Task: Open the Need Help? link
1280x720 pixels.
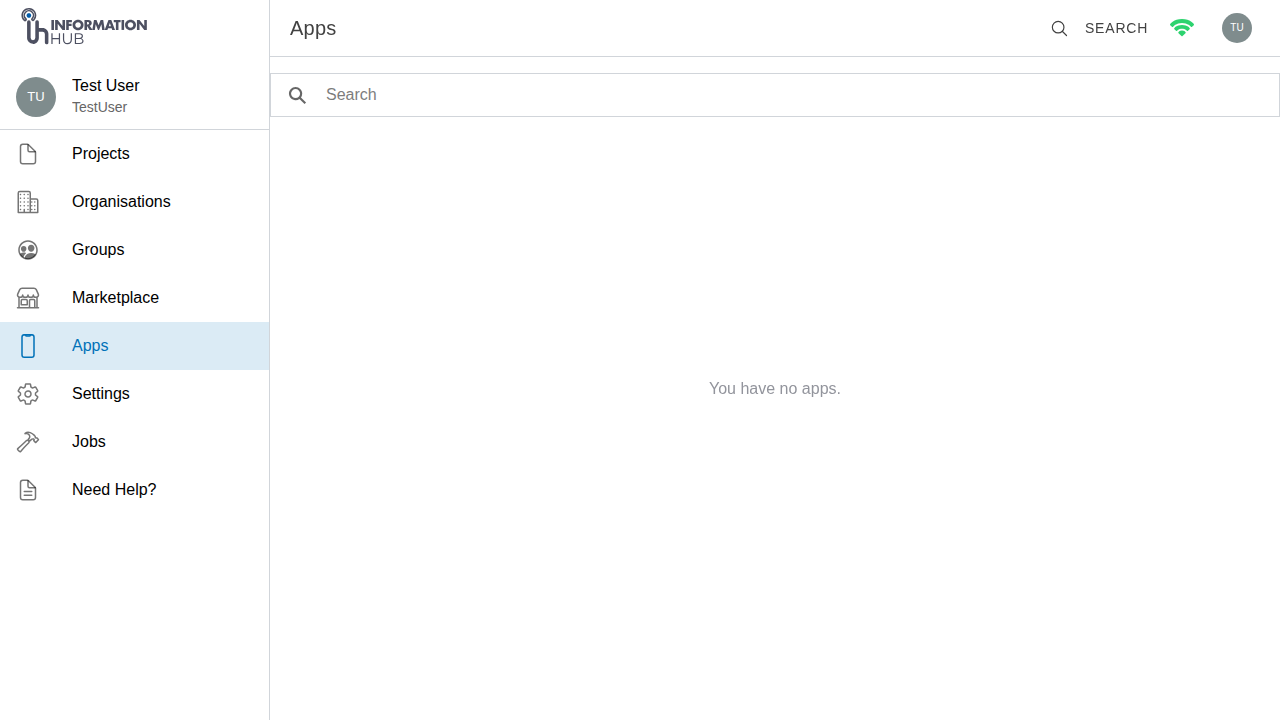Action: [134, 490]
